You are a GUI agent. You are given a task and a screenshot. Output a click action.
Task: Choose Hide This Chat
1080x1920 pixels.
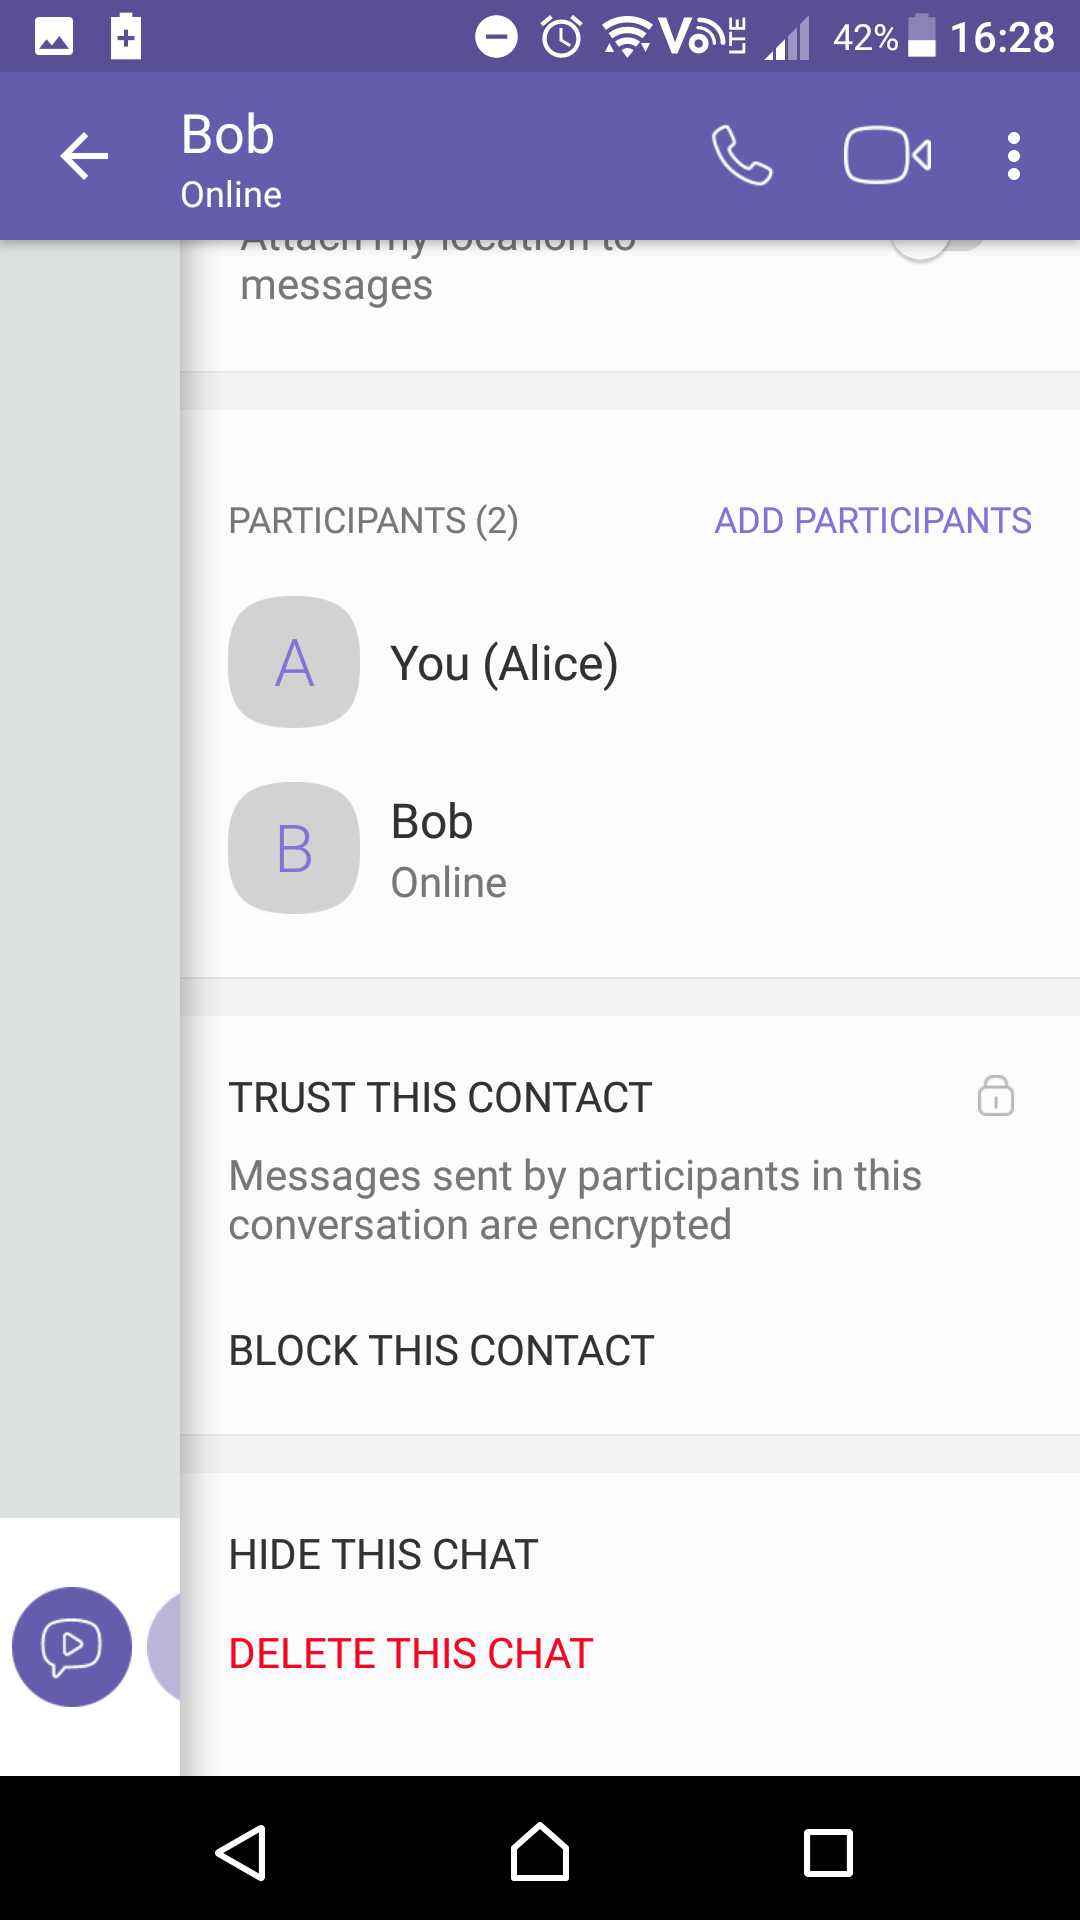[x=383, y=1555]
